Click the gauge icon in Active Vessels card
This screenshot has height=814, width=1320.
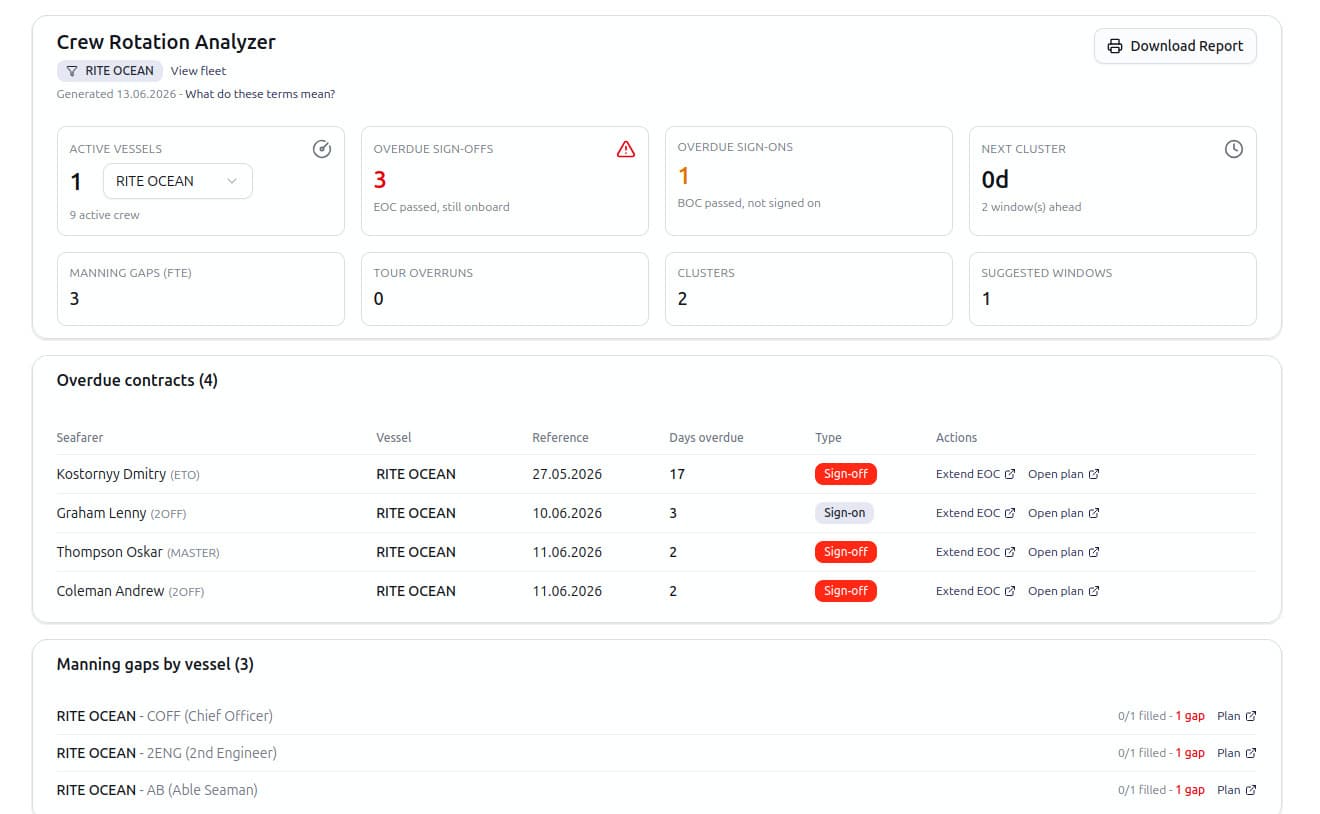pyautogui.click(x=322, y=149)
